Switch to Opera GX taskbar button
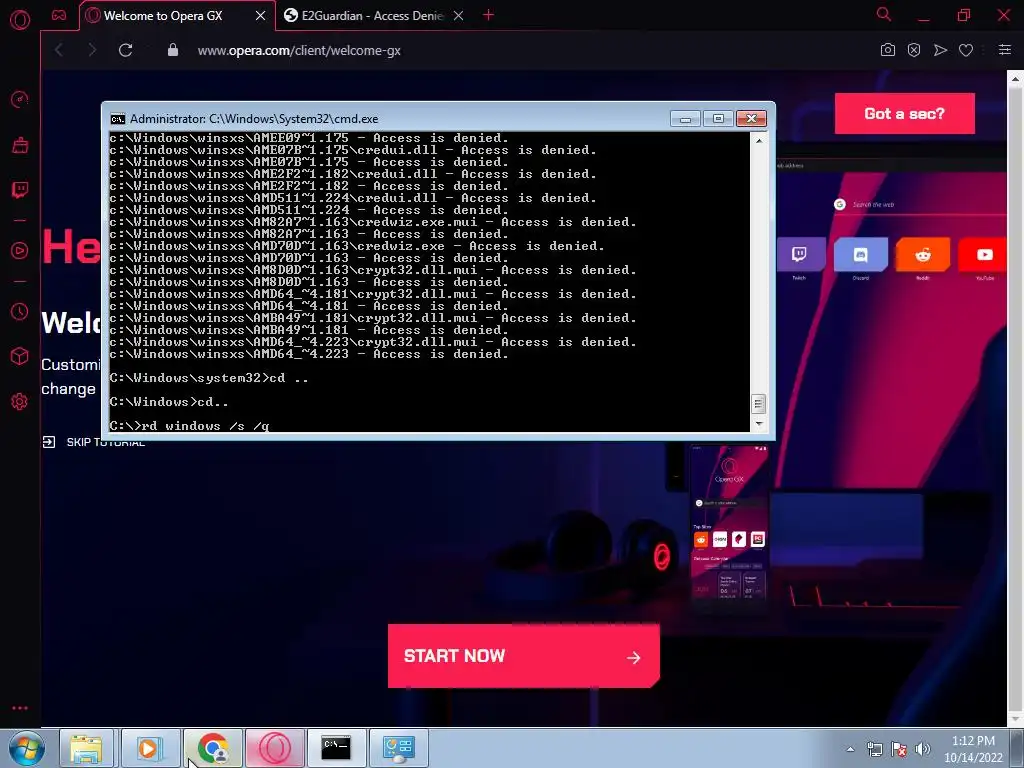 click(x=275, y=748)
